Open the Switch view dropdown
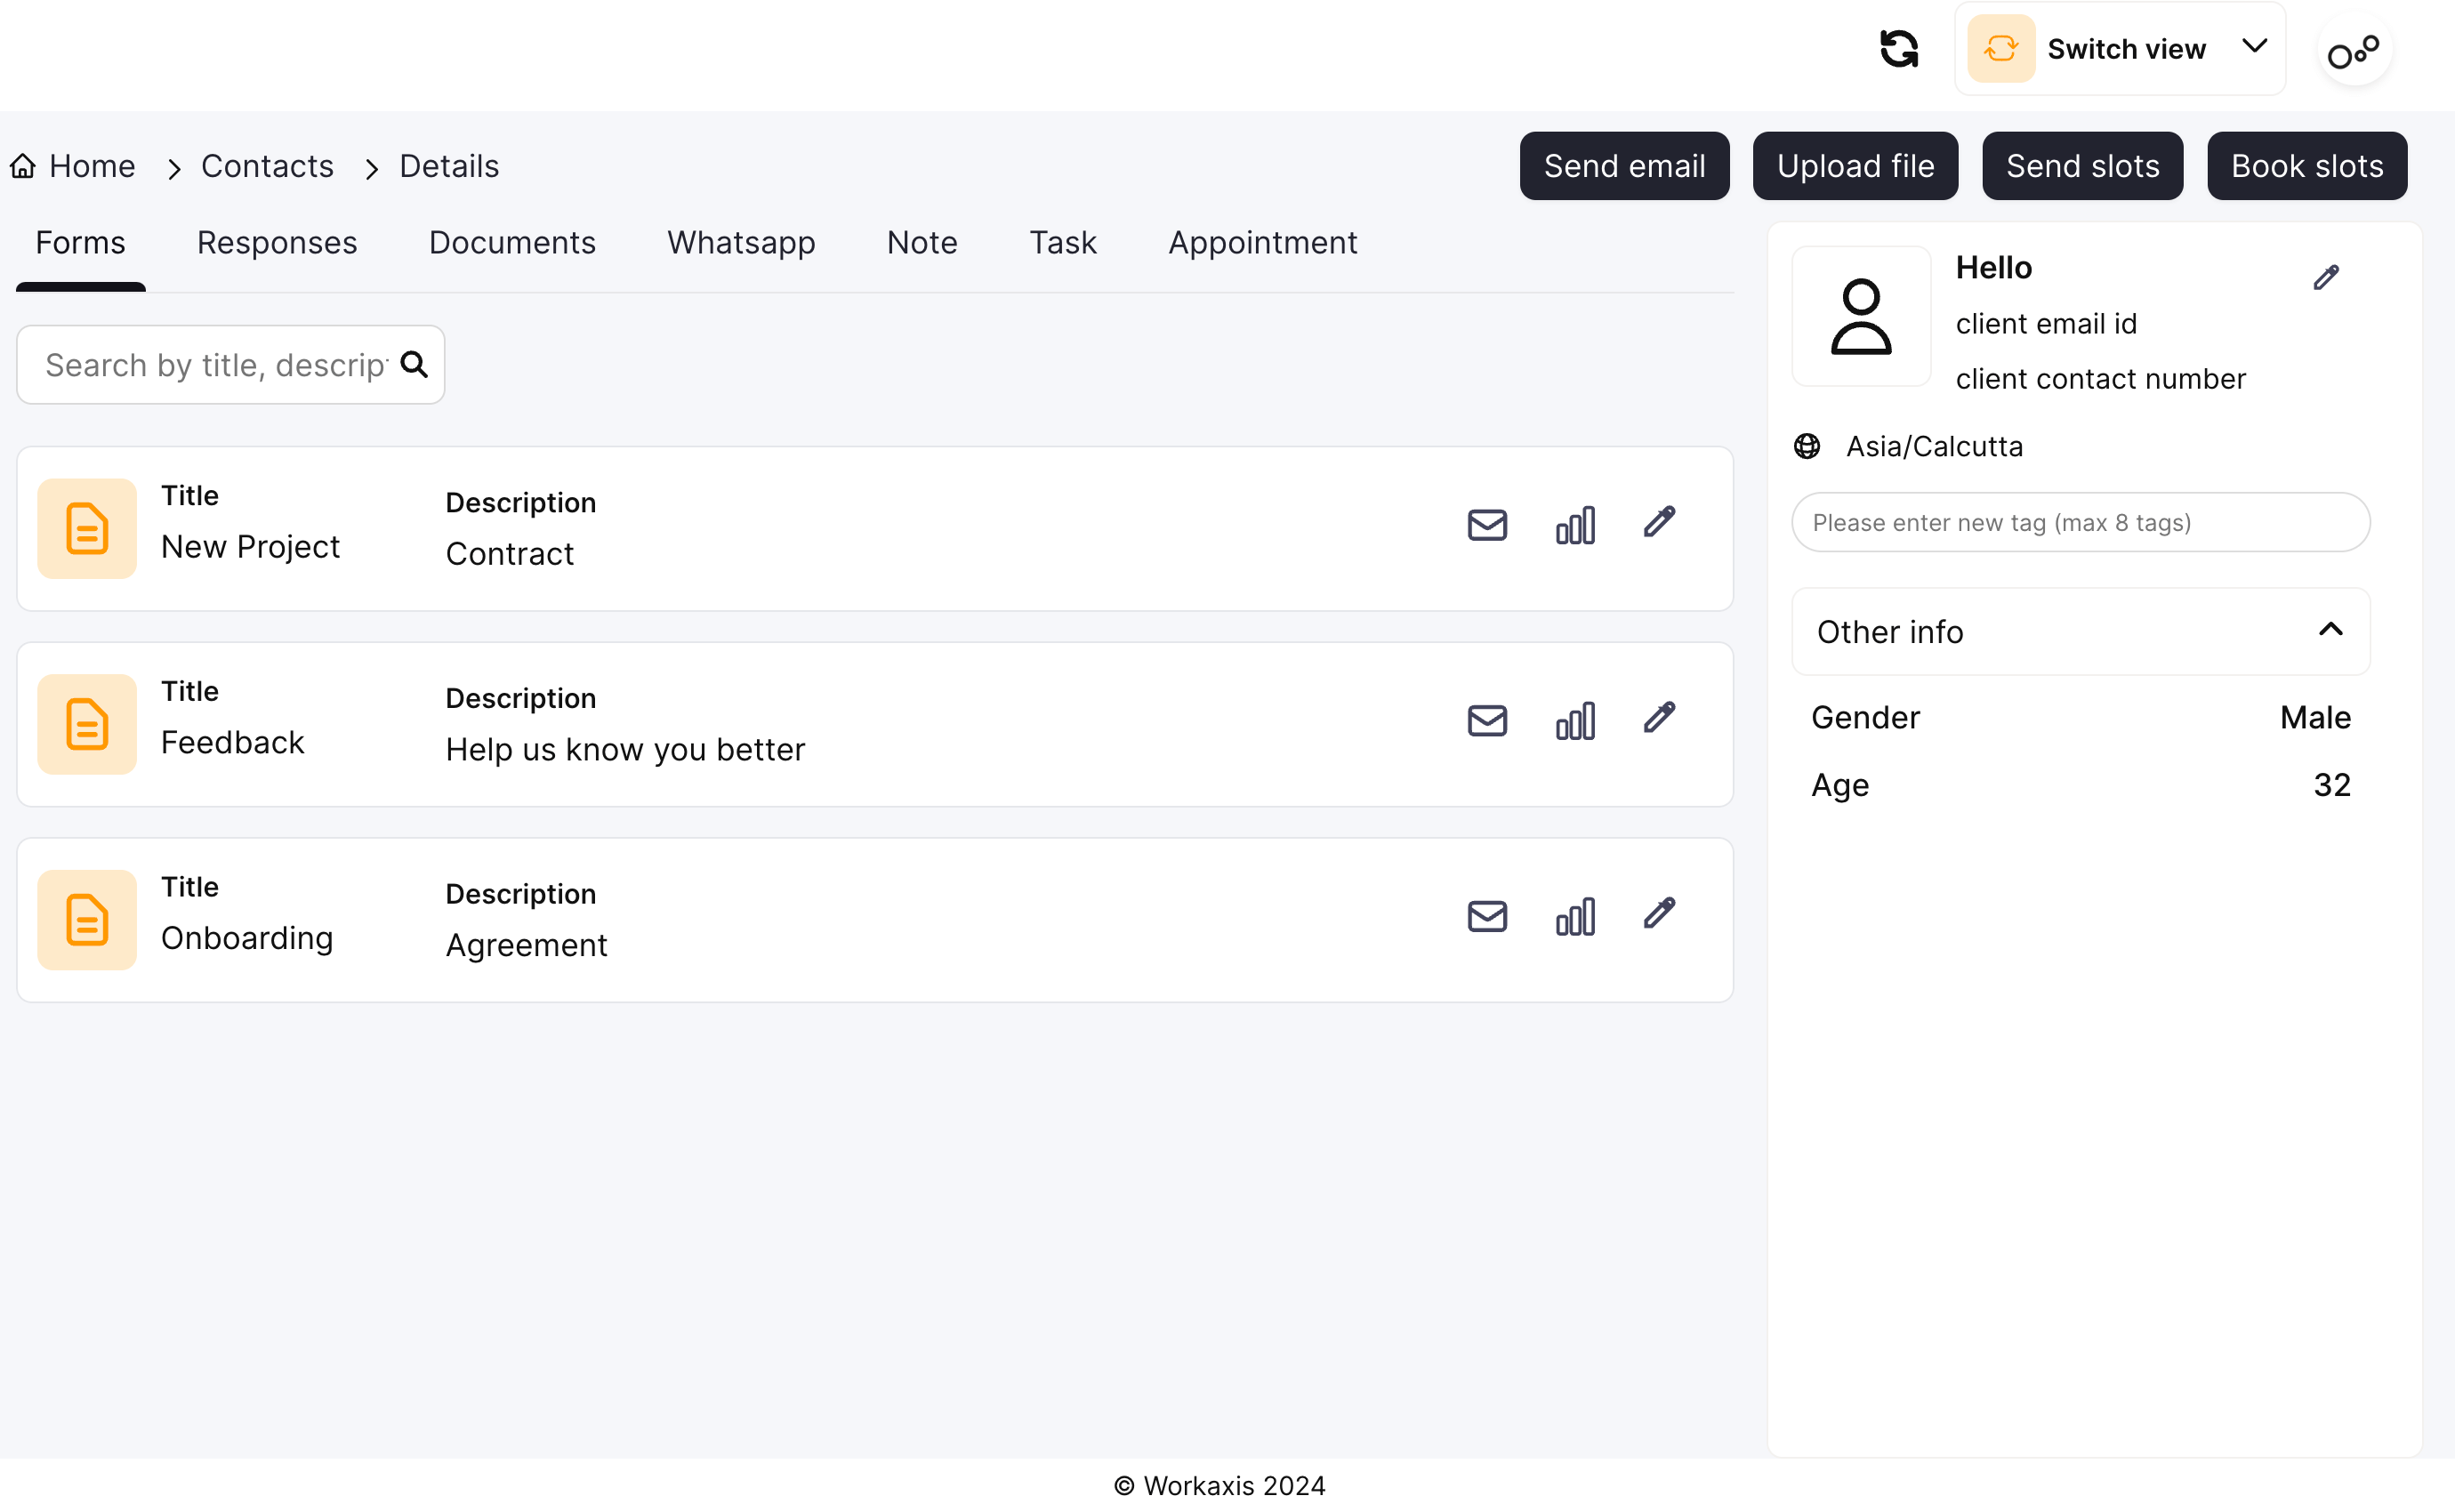The image size is (2455, 1512). (x=2120, y=49)
